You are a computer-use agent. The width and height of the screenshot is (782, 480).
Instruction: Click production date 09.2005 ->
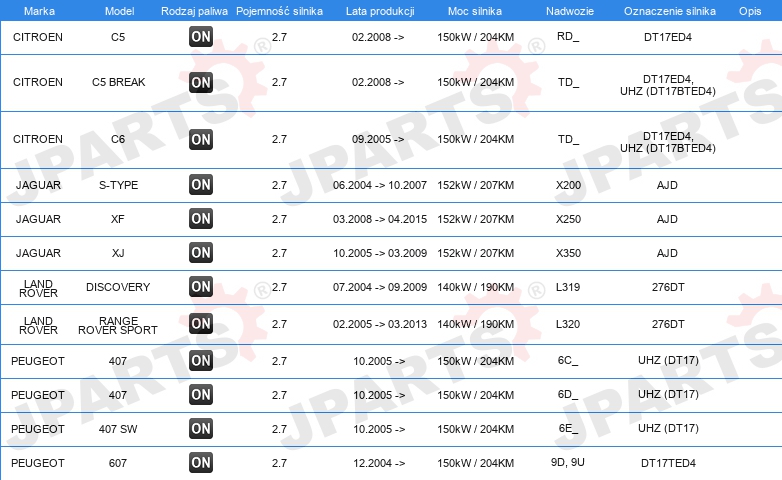(378, 139)
